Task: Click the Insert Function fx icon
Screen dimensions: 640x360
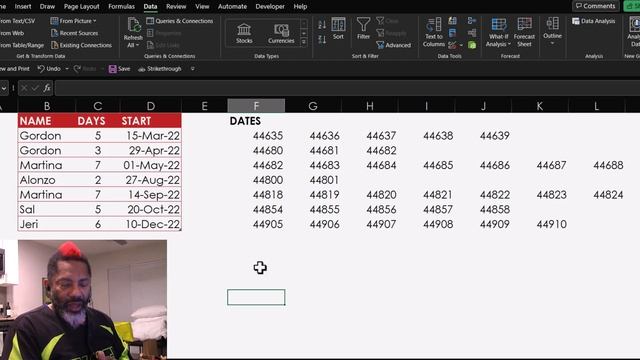Action: 47,88
